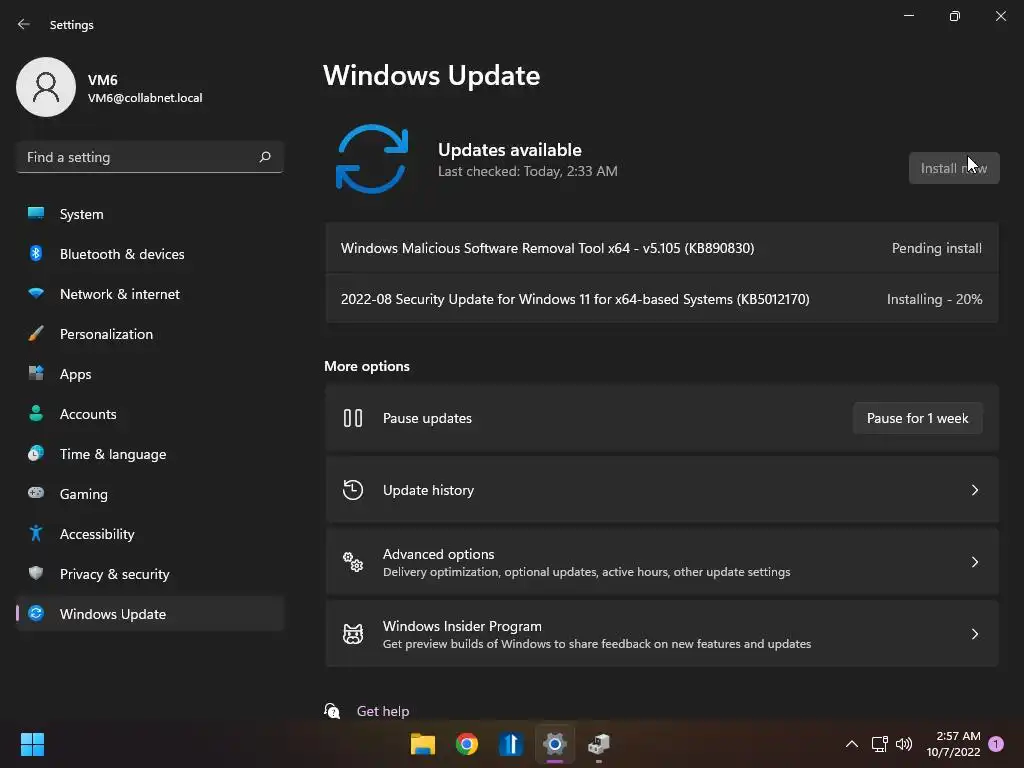Click the large blue update refresh icon
The height and width of the screenshot is (768, 1024).
point(372,159)
